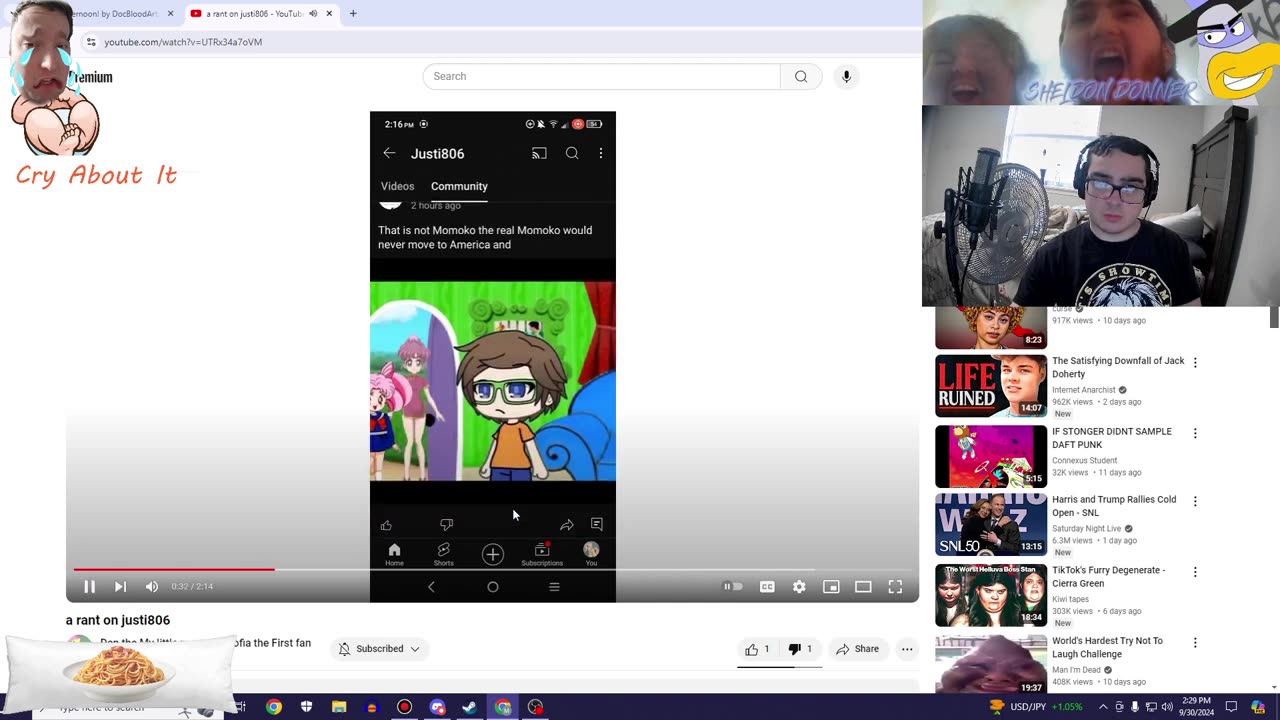Open Windows Security shield in taskbar
1280x720 pixels.
(306, 707)
